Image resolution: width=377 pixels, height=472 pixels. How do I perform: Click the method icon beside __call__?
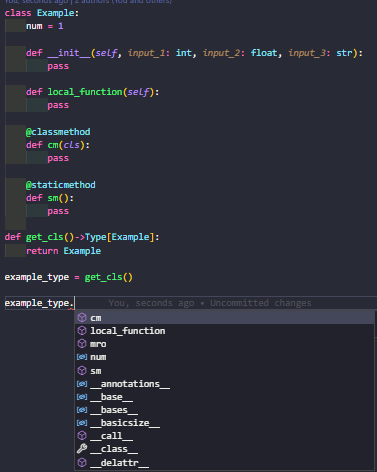(x=82, y=436)
